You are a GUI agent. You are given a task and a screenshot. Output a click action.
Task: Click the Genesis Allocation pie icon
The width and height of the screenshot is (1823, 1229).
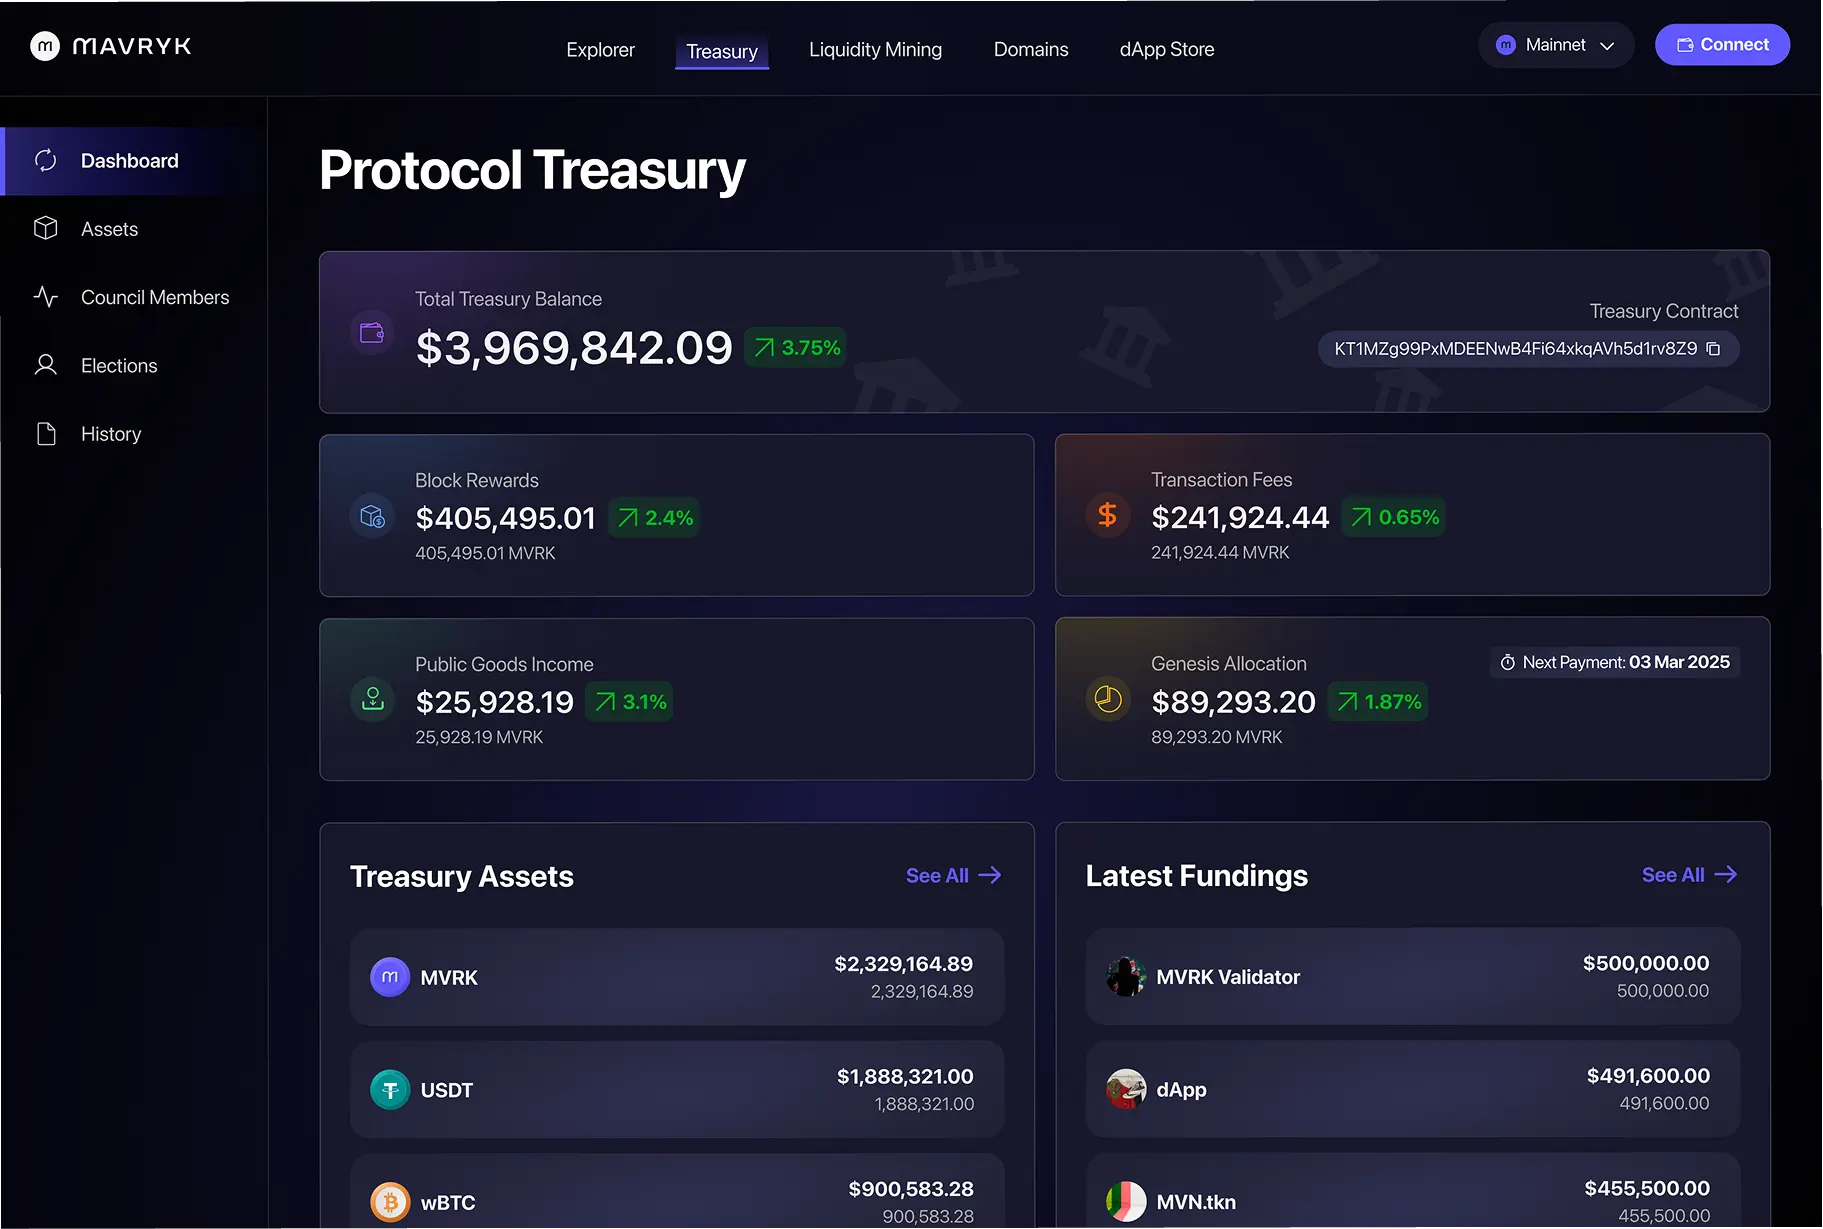coord(1108,699)
